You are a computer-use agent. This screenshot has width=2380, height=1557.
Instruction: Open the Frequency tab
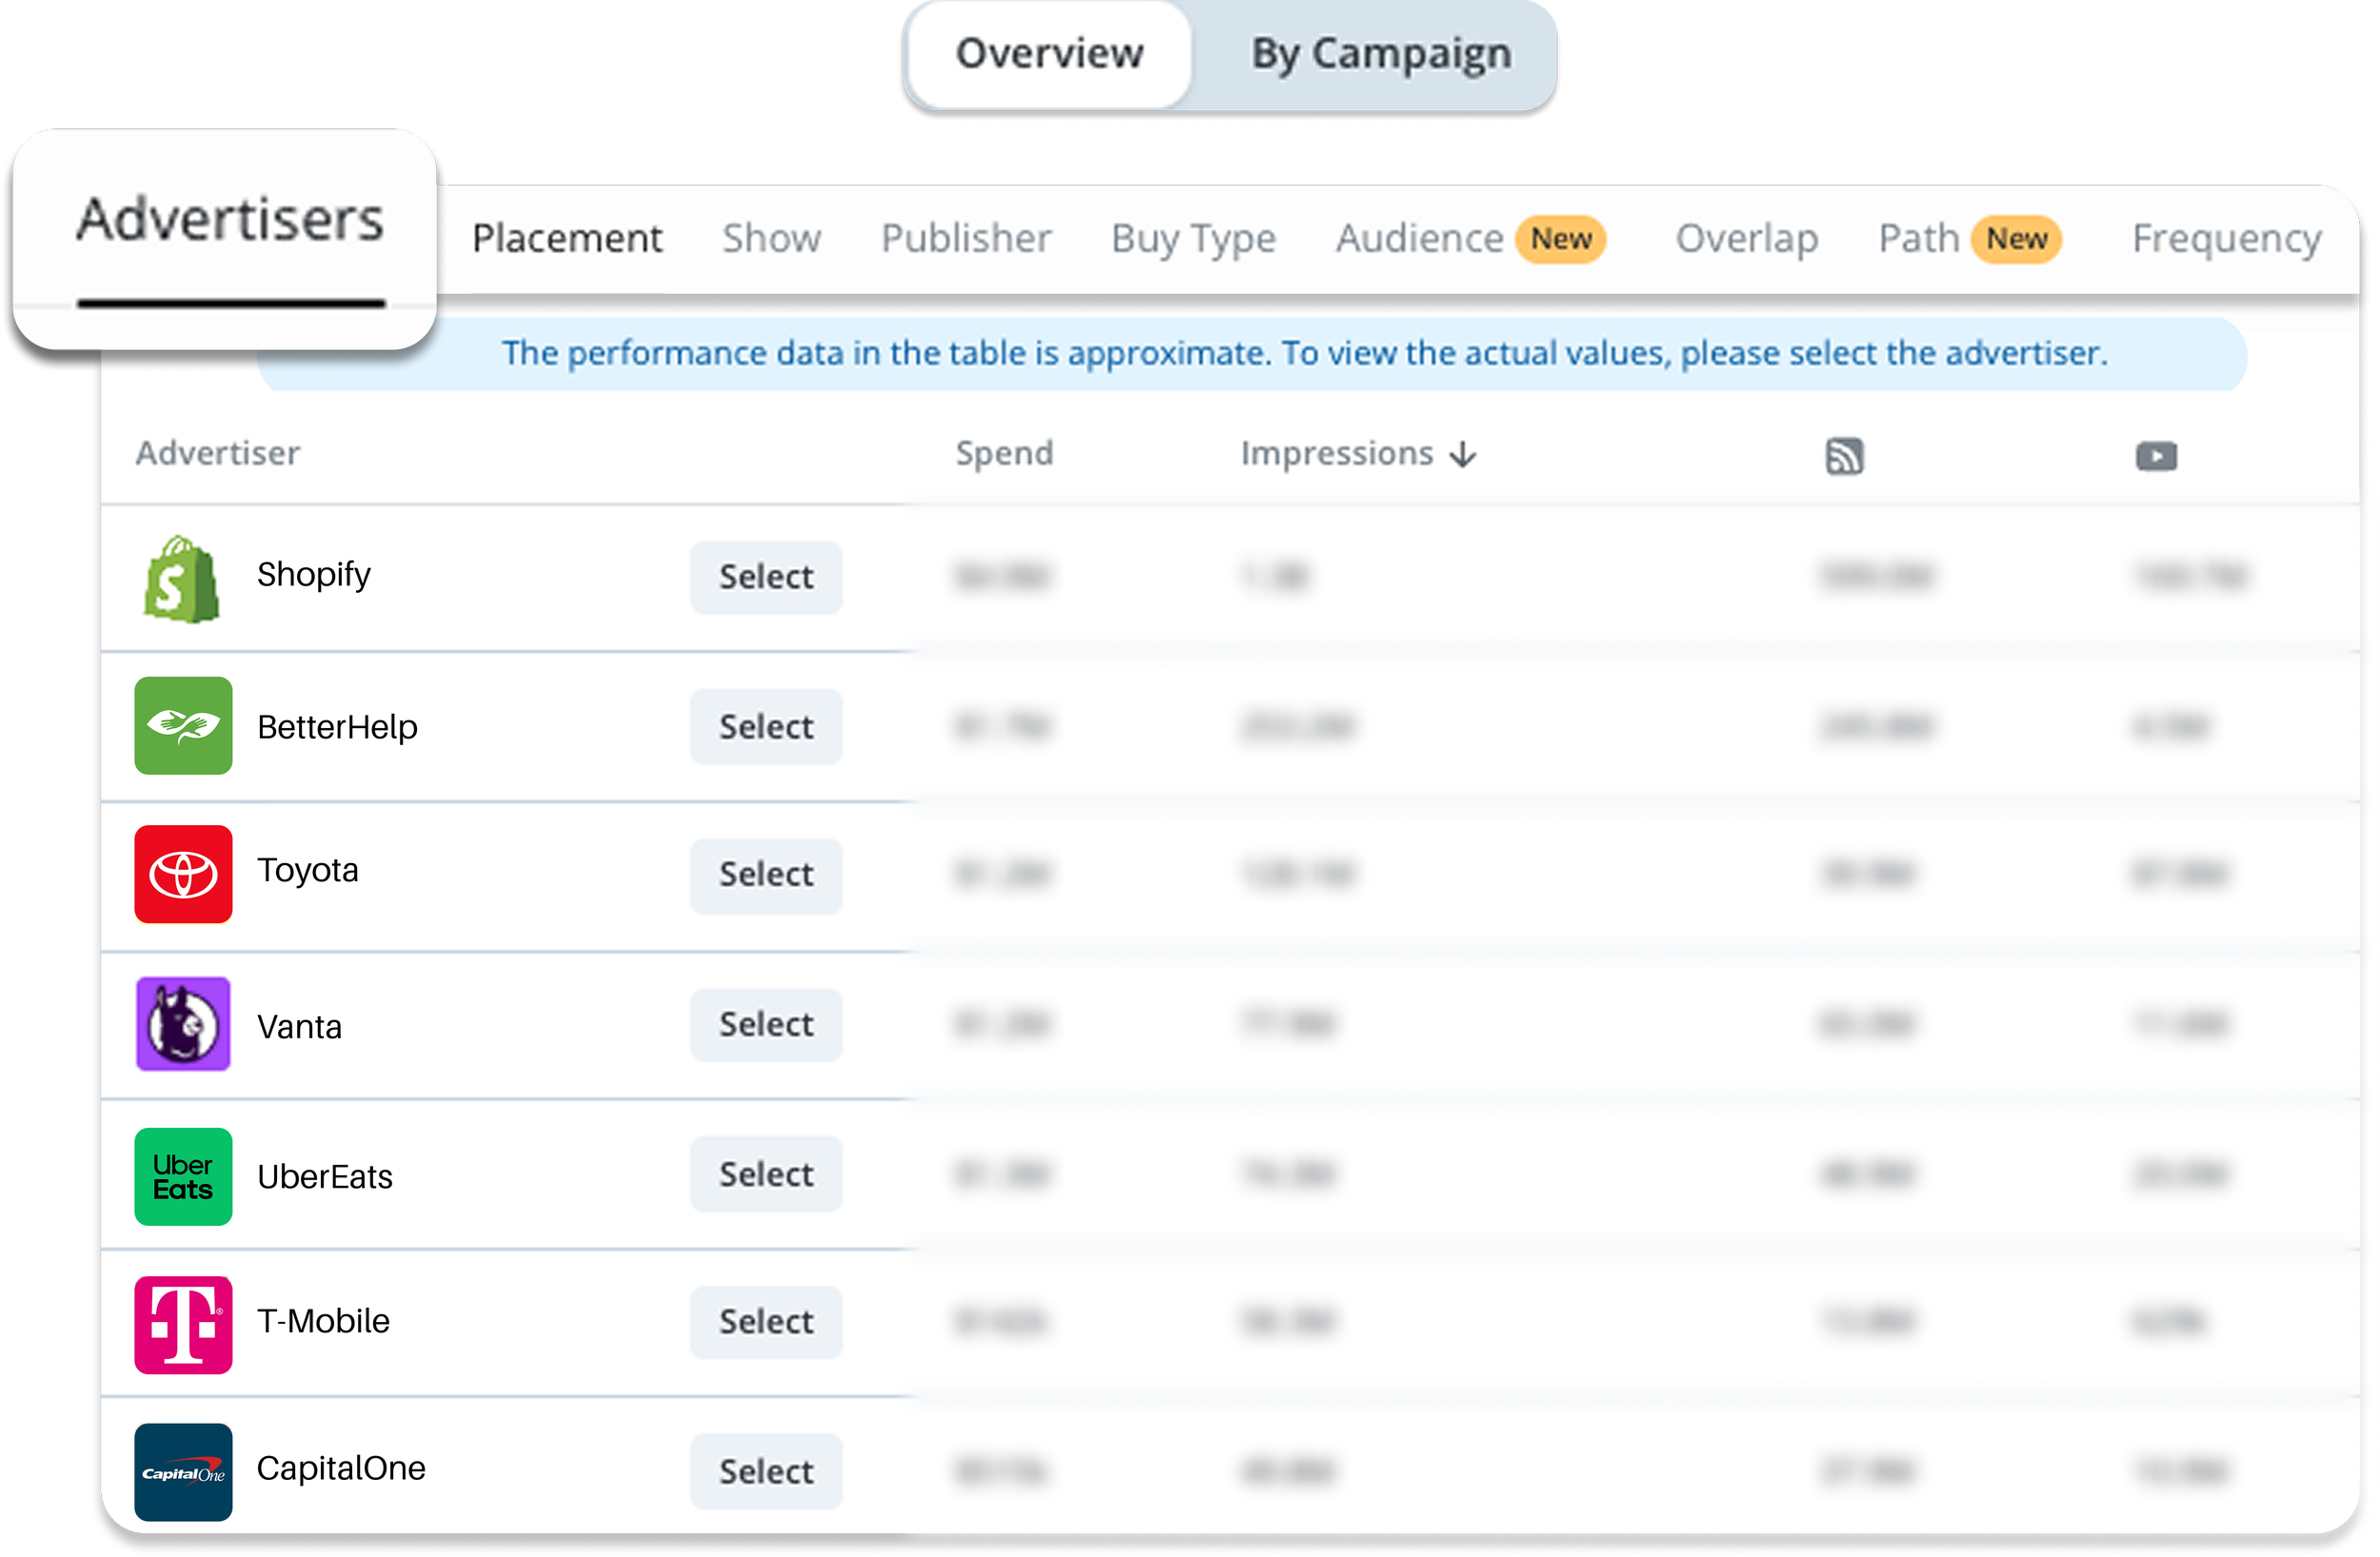tap(2227, 239)
